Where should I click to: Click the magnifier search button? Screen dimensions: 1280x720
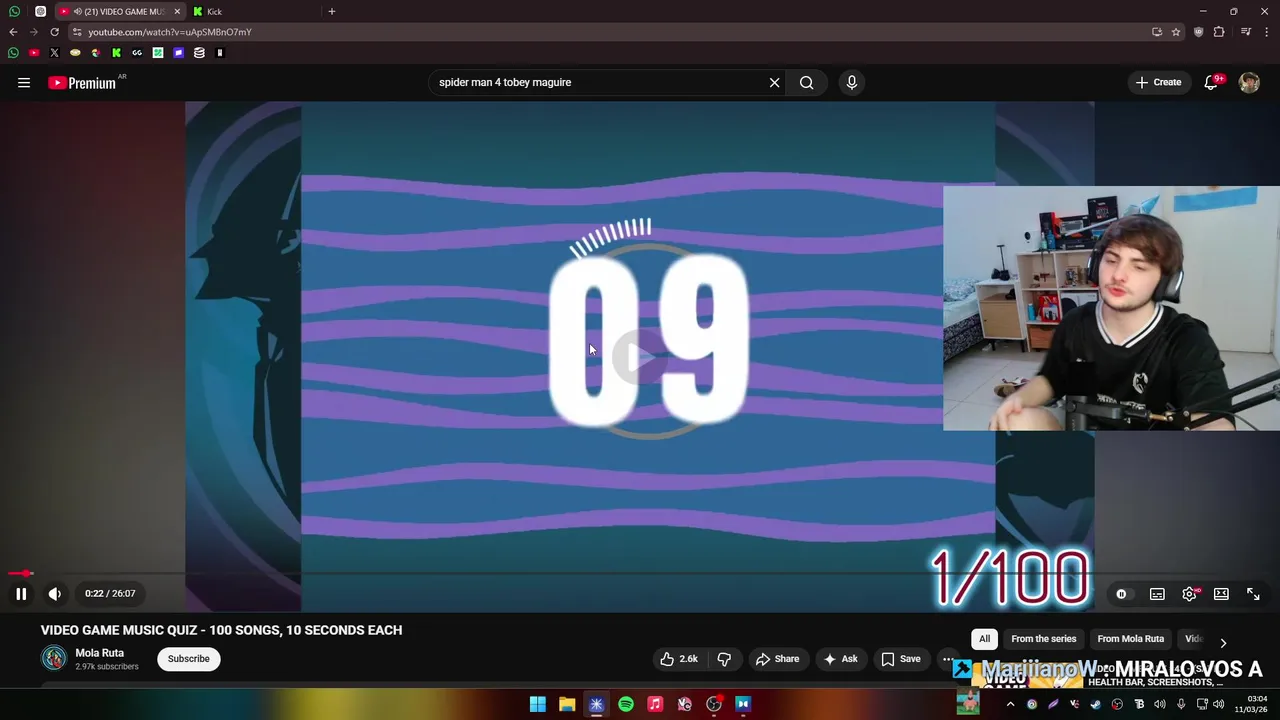pyautogui.click(x=806, y=83)
